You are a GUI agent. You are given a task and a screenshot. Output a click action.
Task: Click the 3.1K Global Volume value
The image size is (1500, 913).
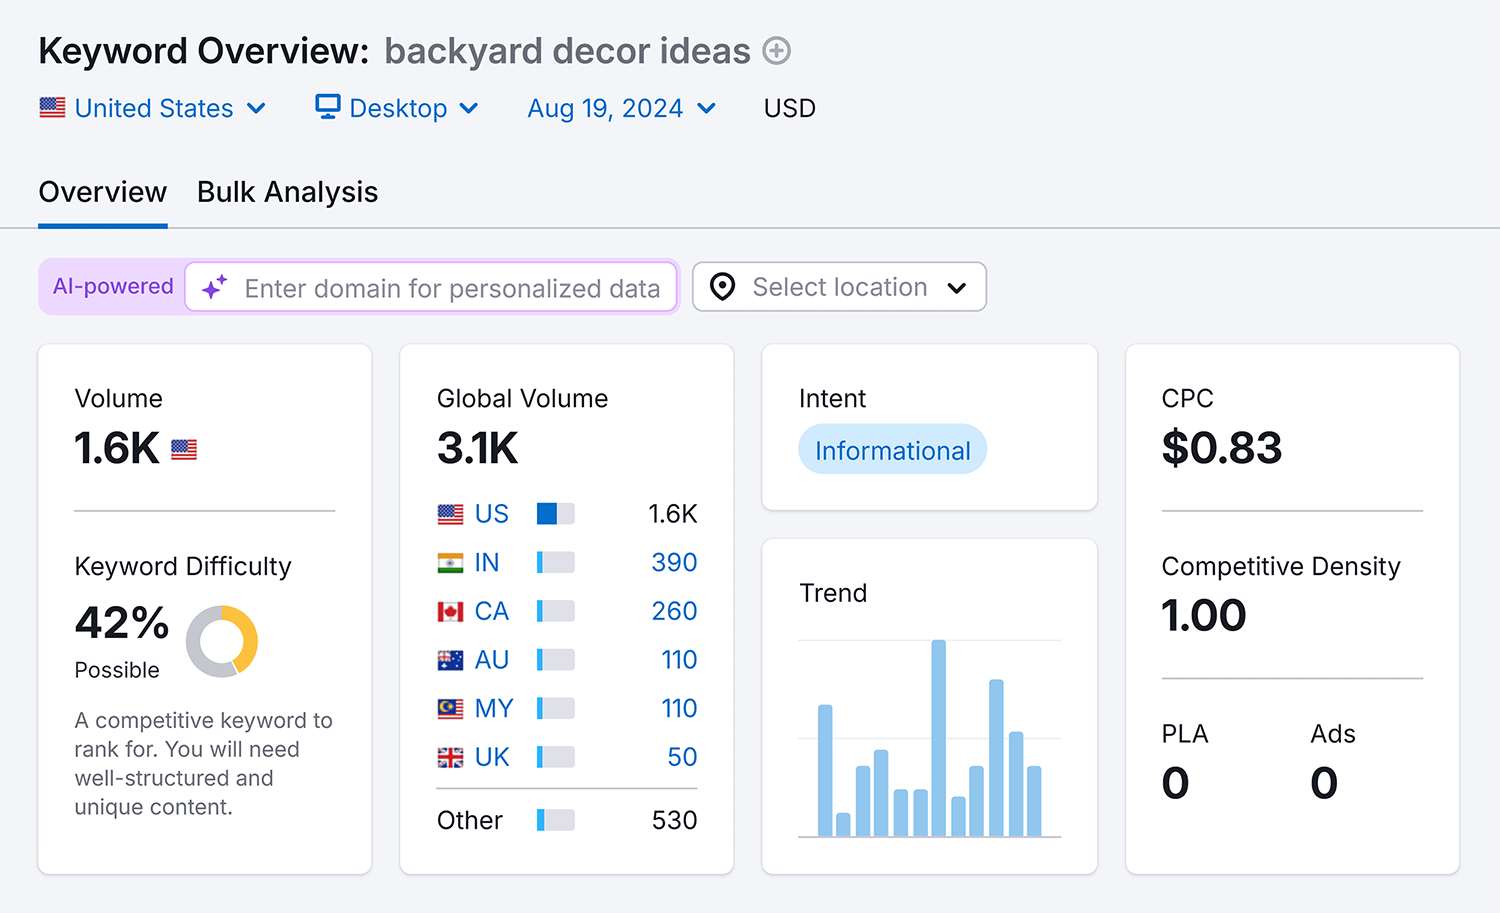click(x=478, y=449)
